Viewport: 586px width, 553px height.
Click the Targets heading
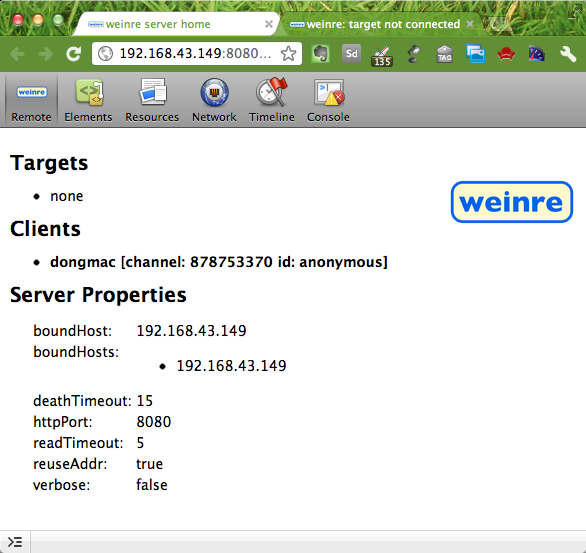[x=49, y=163]
